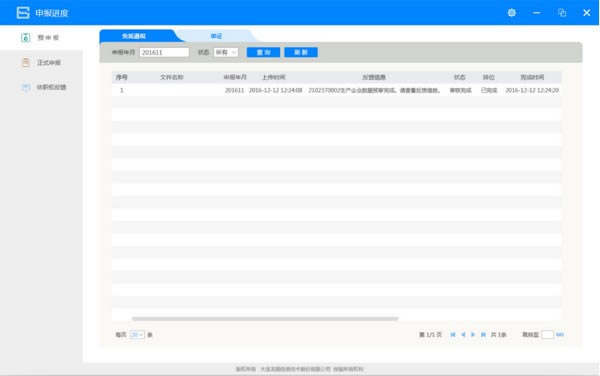The image size is (600, 376).
Task: Click the third sidebar item's icon
Action: [x=26, y=88]
